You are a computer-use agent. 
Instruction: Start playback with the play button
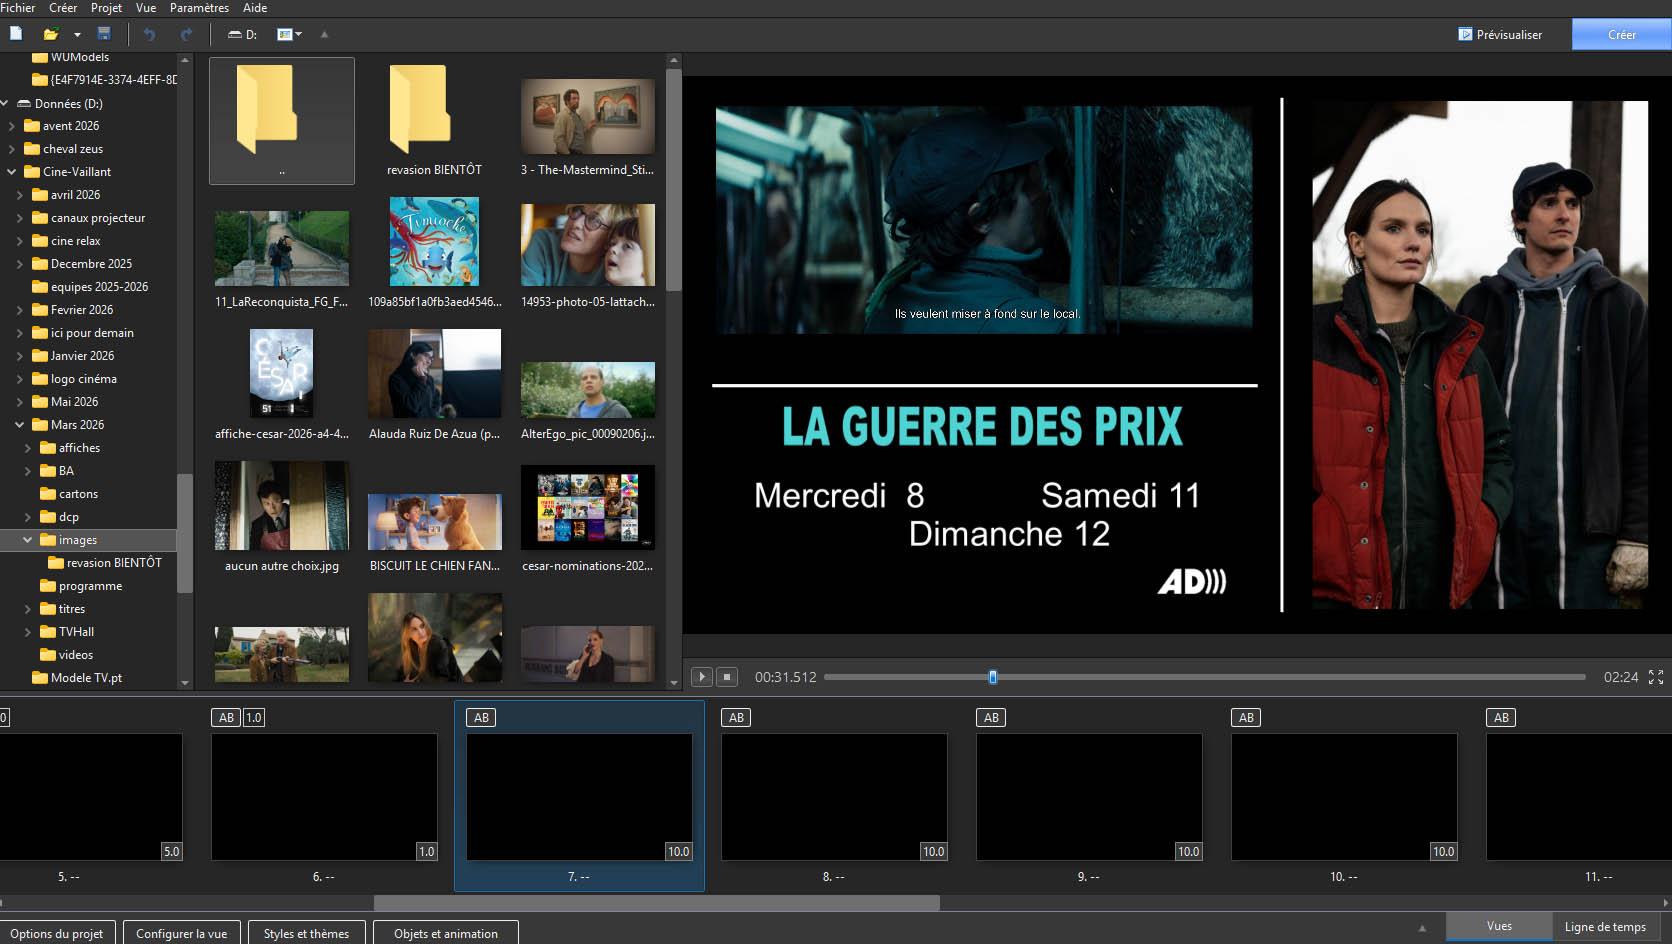[x=702, y=677]
